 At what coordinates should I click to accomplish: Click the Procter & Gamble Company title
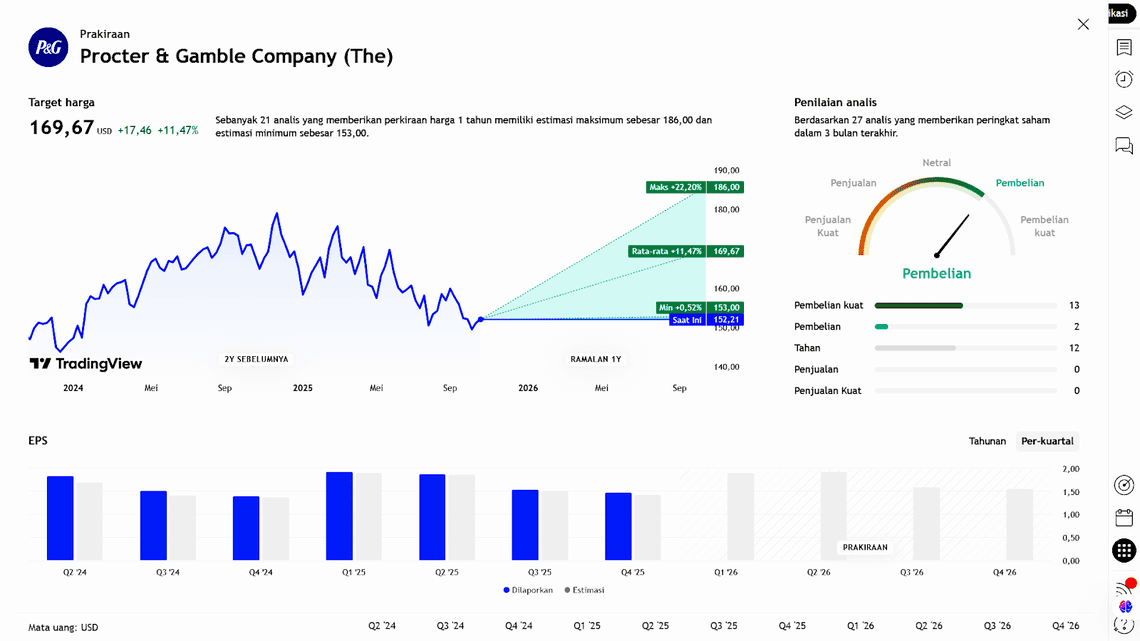[236, 56]
